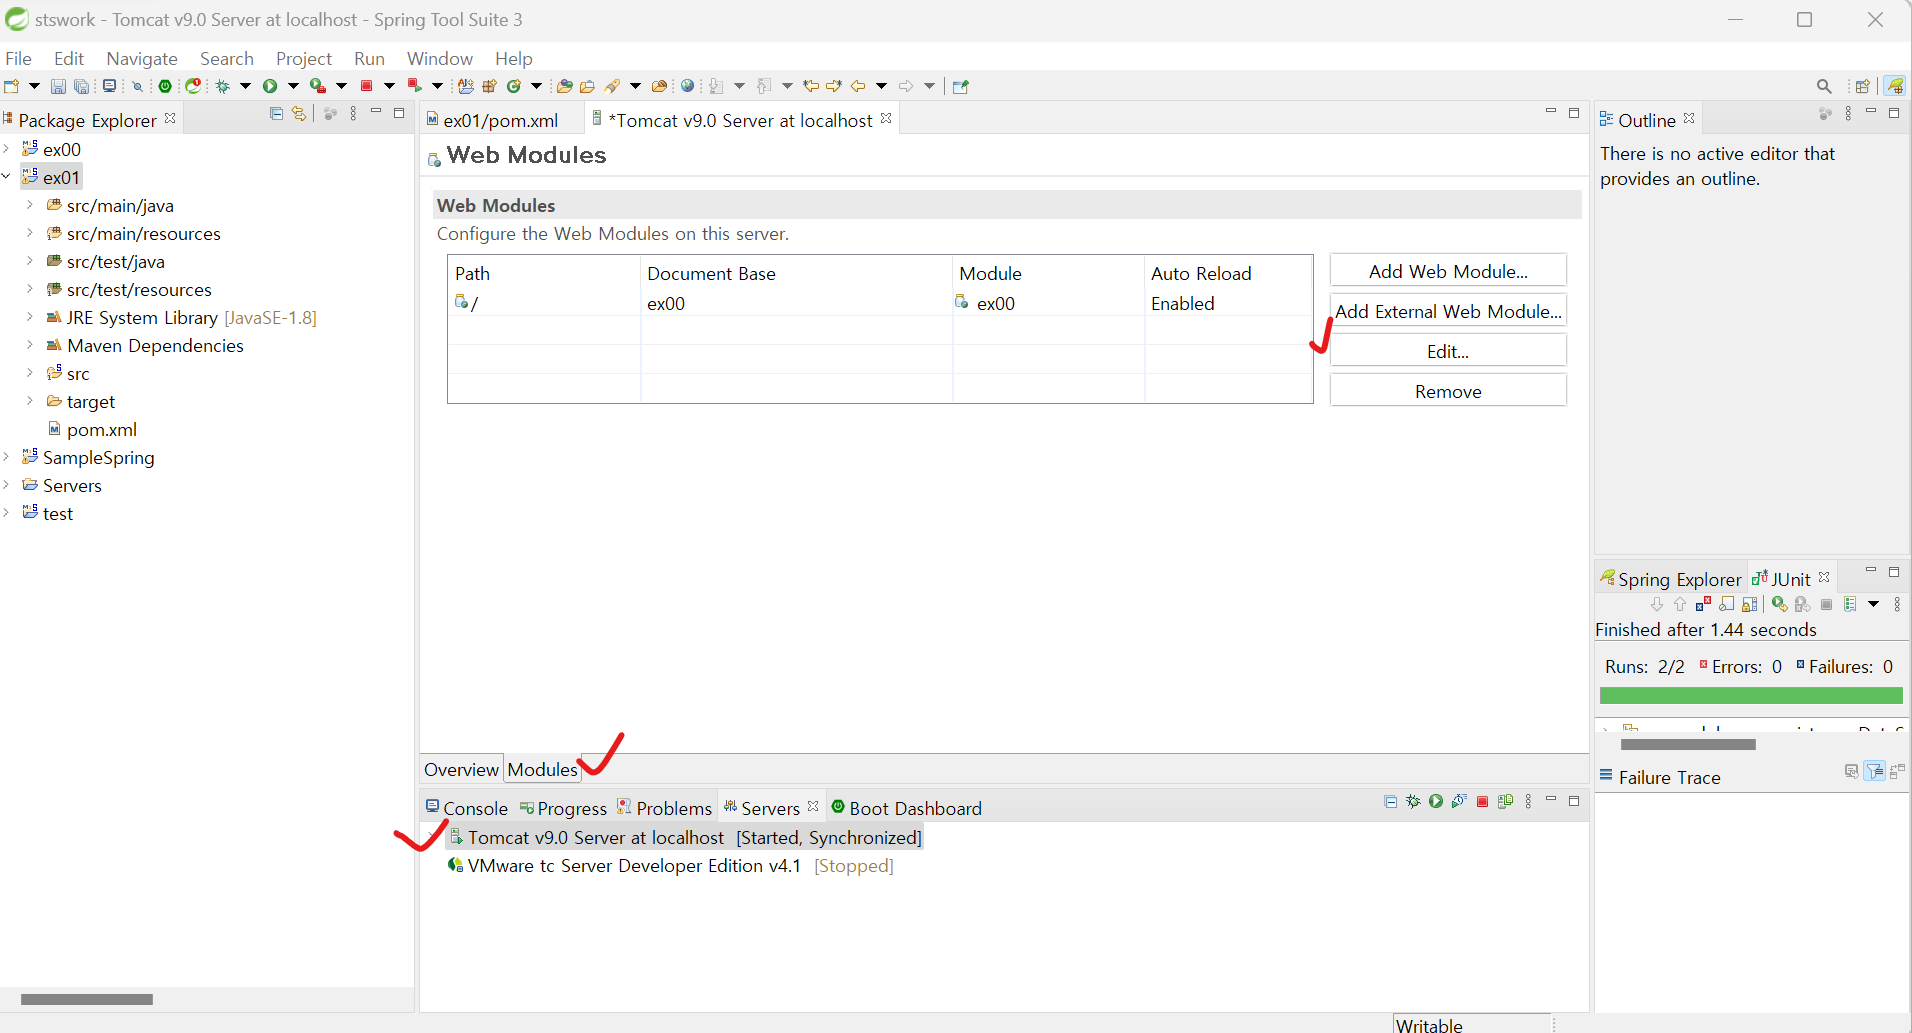Click the JUnit green progress bar
This screenshot has height=1033, width=1912.
pos(1751,695)
